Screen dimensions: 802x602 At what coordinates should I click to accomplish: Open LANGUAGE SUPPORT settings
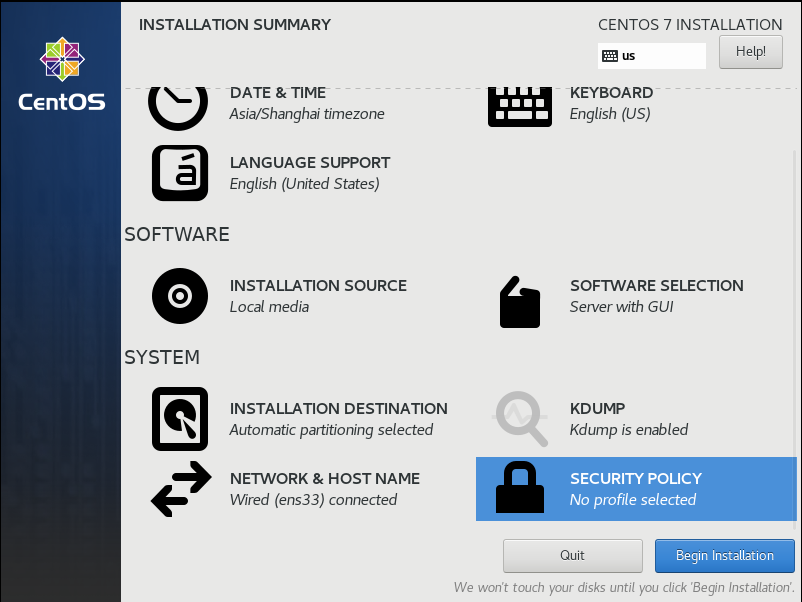[309, 163]
